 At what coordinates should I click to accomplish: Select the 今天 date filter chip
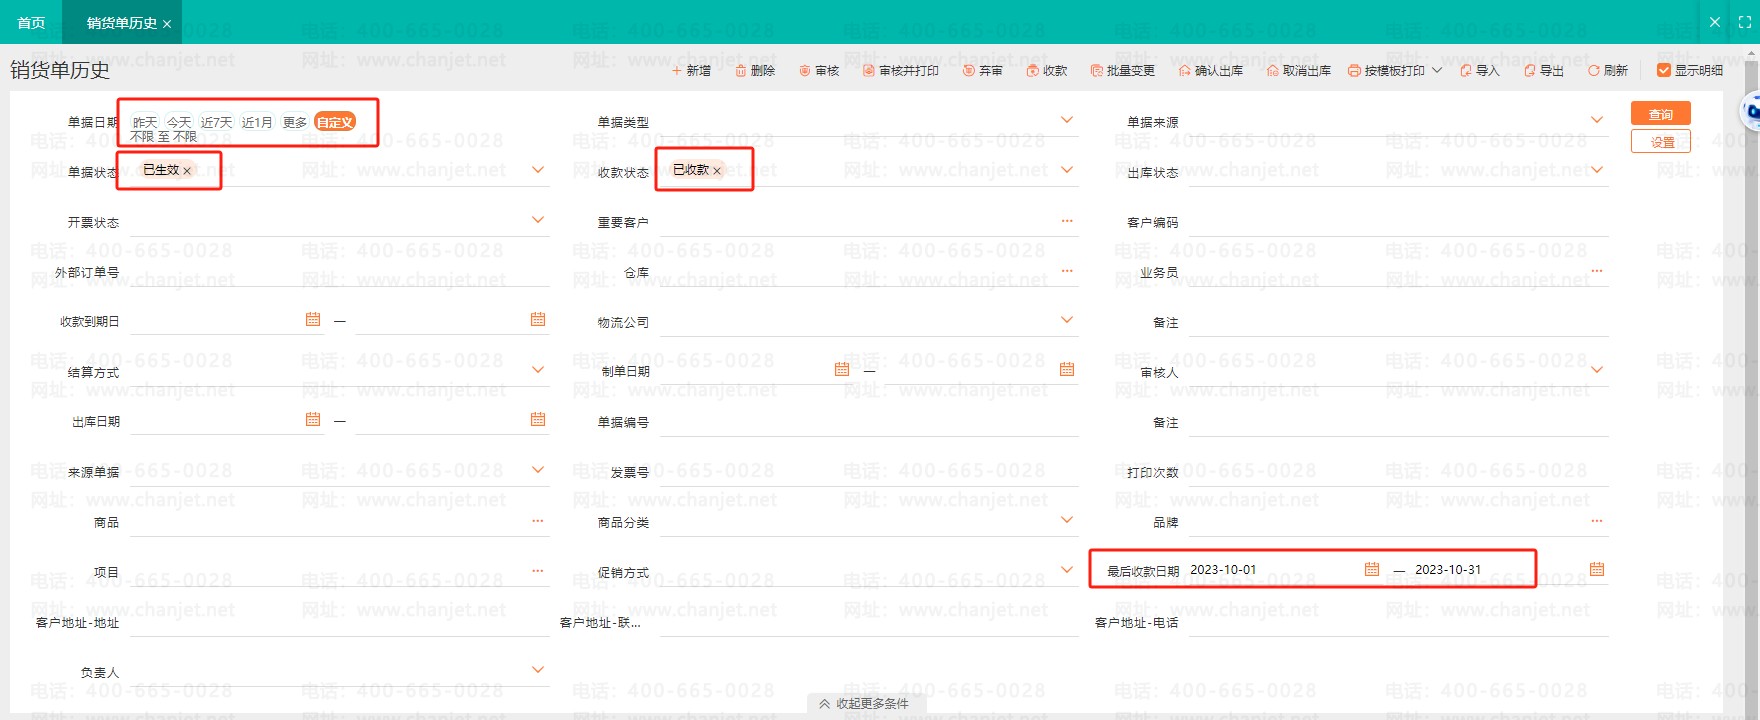click(179, 122)
